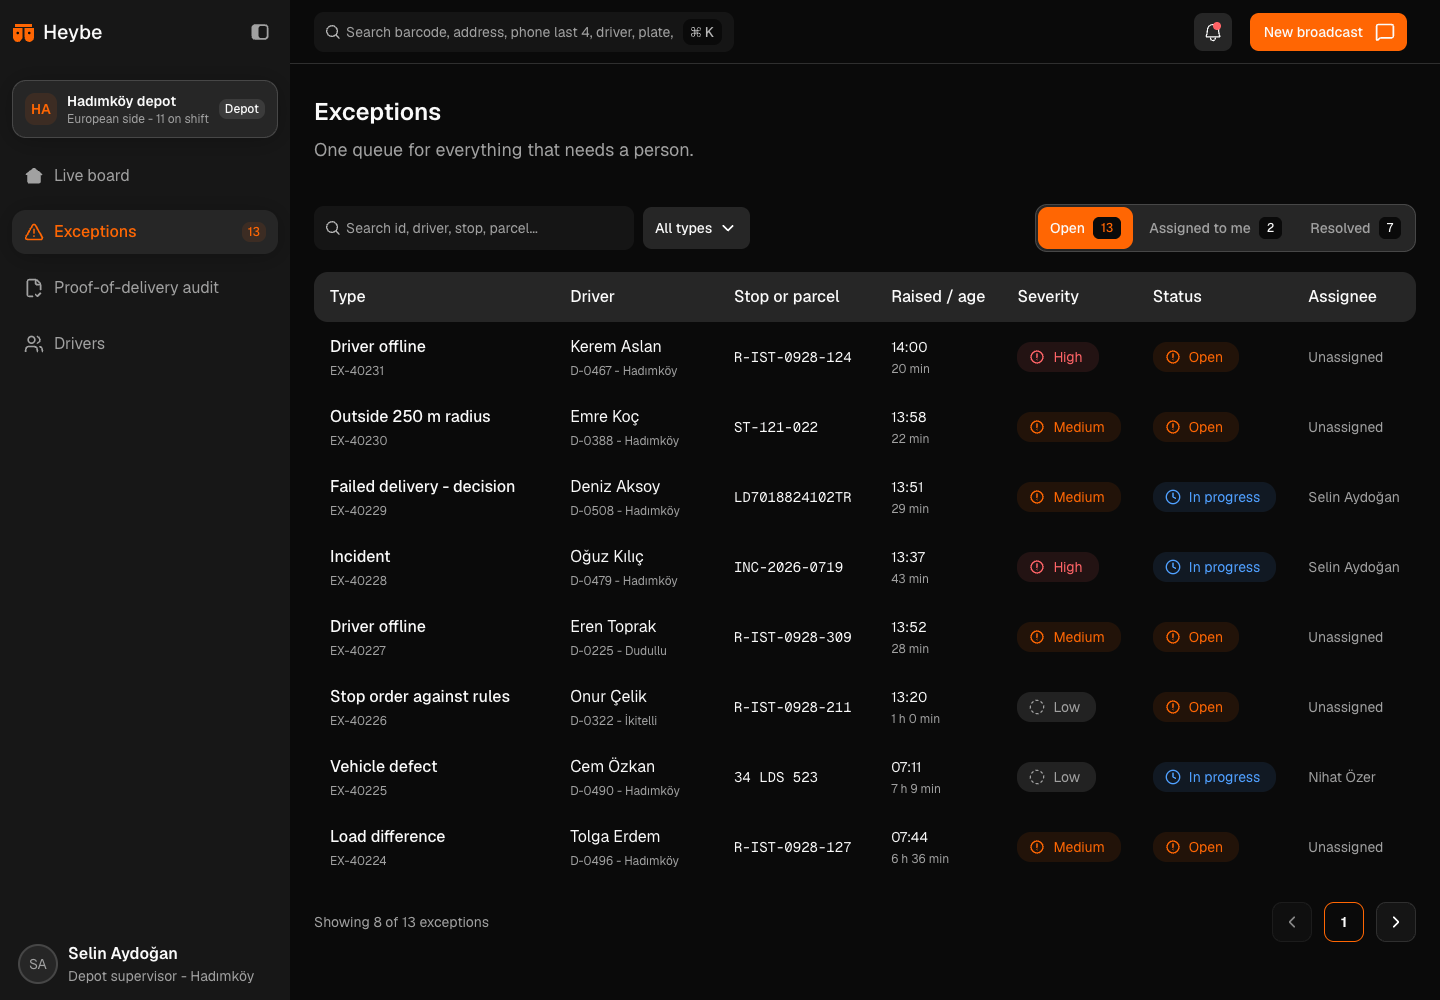Click the Heybe logo icon
The image size is (1440, 1000).
coord(23,33)
